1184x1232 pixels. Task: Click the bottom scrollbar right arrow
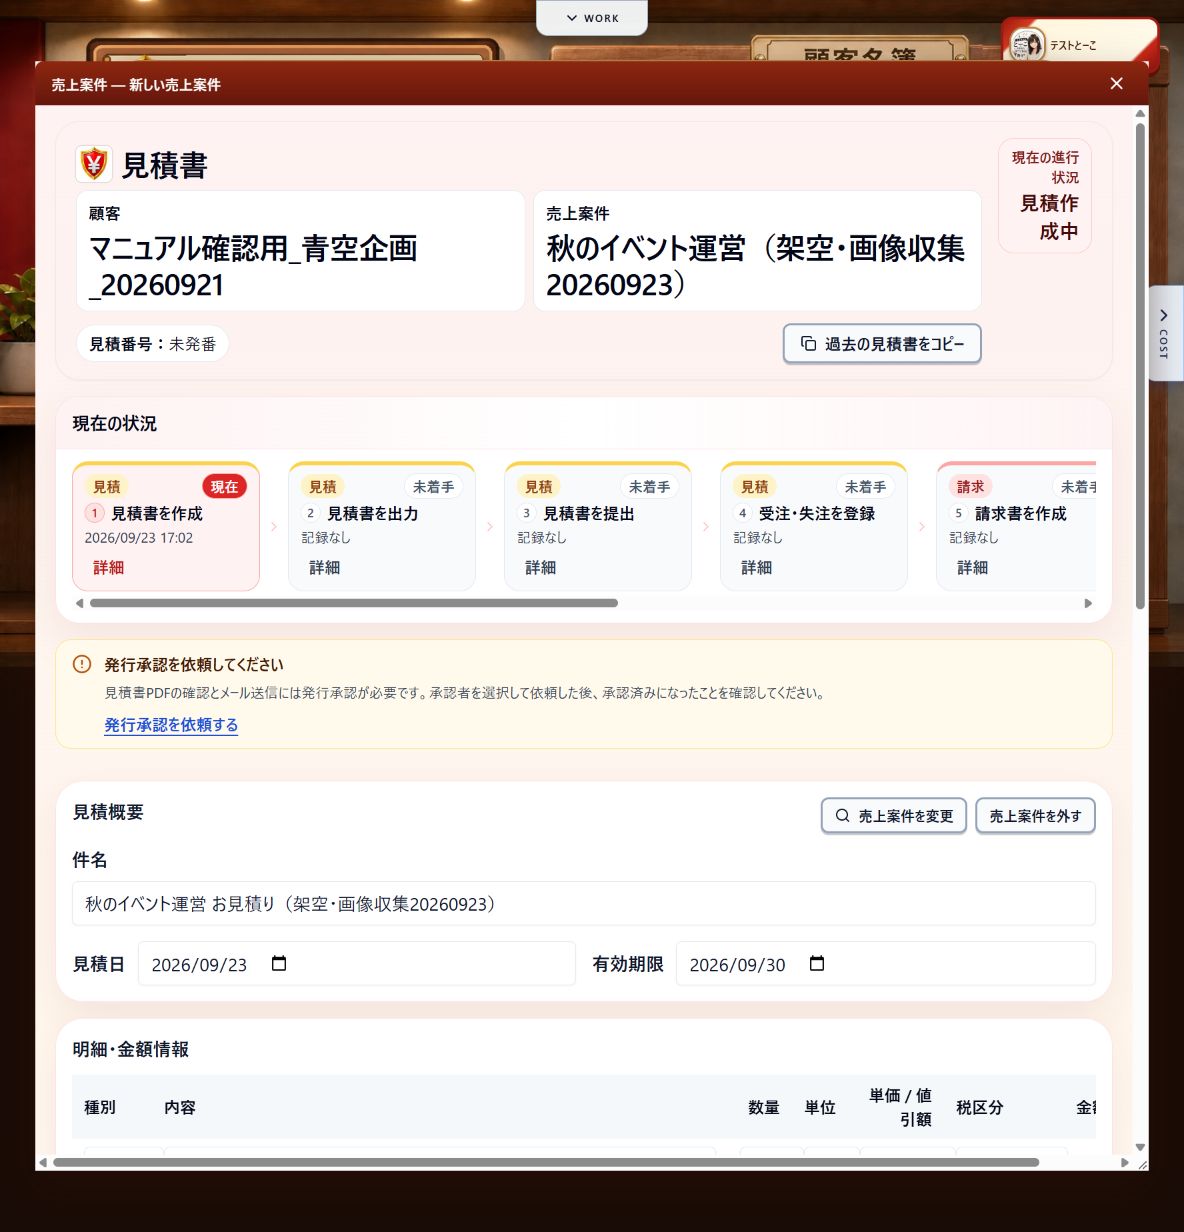(x=1125, y=1162)
